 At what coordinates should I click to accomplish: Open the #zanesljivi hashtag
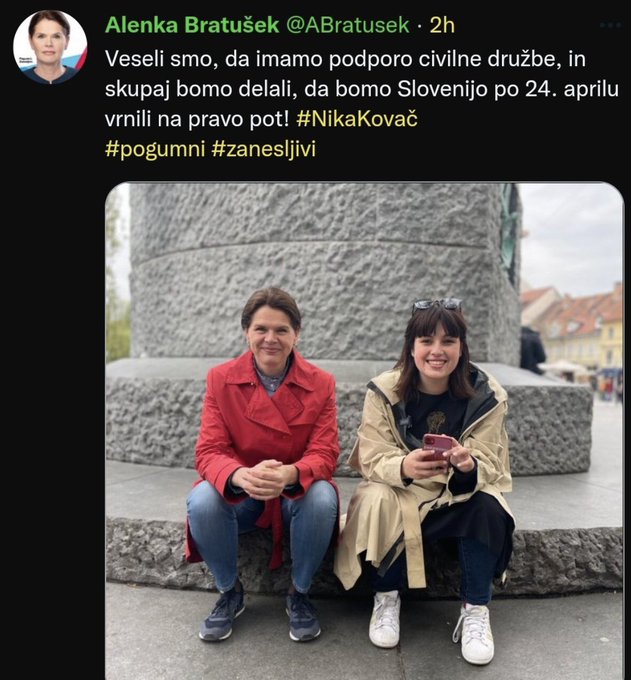[263, 149]
